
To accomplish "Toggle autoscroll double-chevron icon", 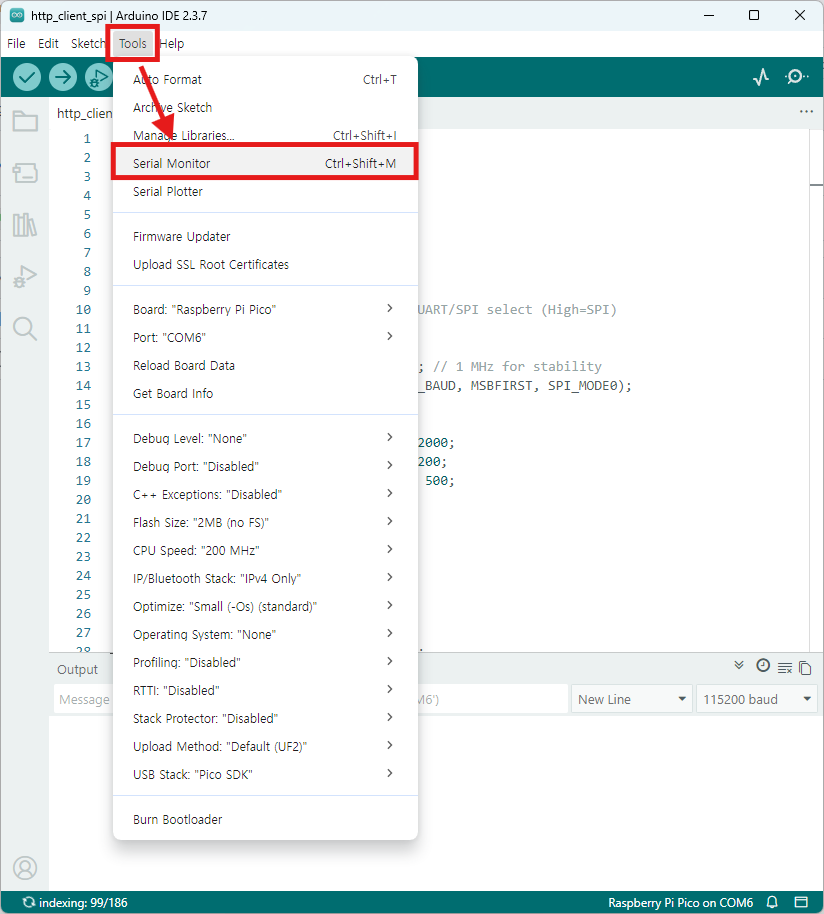I will coord(739,666).
